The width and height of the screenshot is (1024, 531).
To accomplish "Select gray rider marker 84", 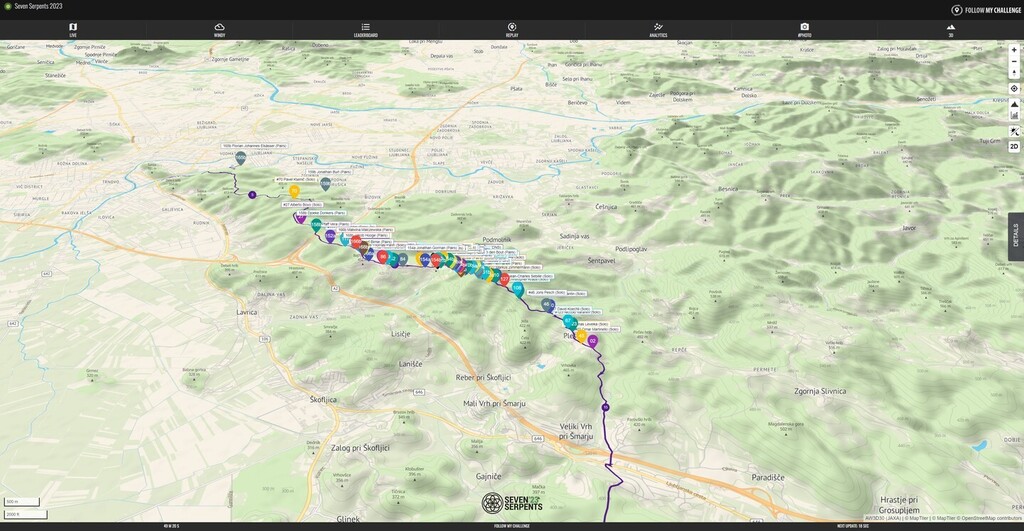I will tap(403, 259).
